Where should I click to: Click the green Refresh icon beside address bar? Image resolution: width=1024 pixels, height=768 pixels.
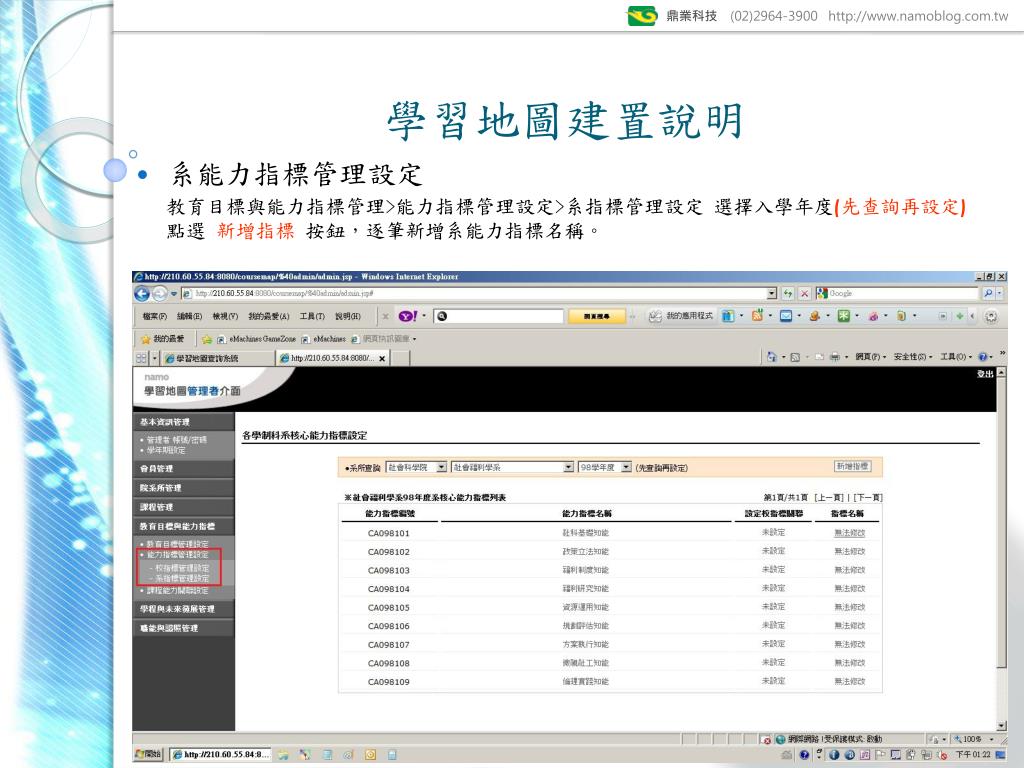click(788, 294)
